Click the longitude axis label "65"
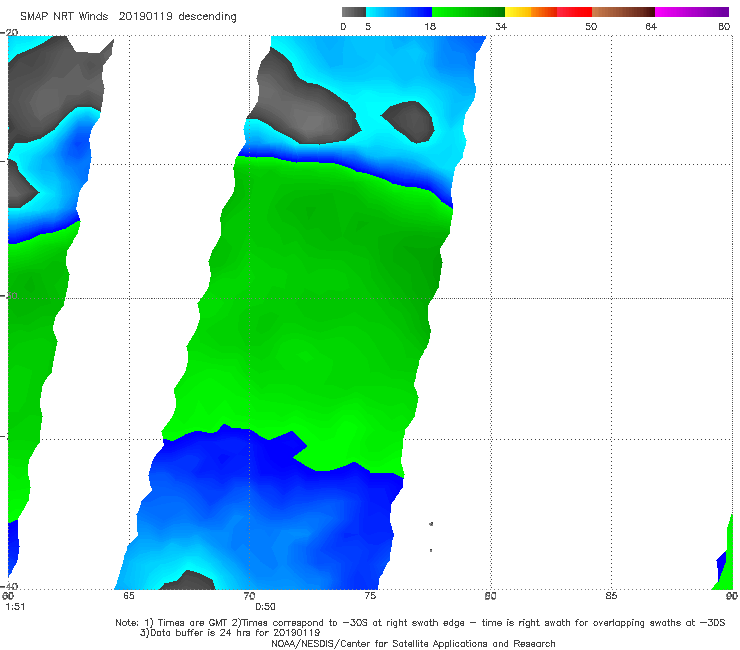The width and height of the screenshot is (740, 650). [129, 596]
